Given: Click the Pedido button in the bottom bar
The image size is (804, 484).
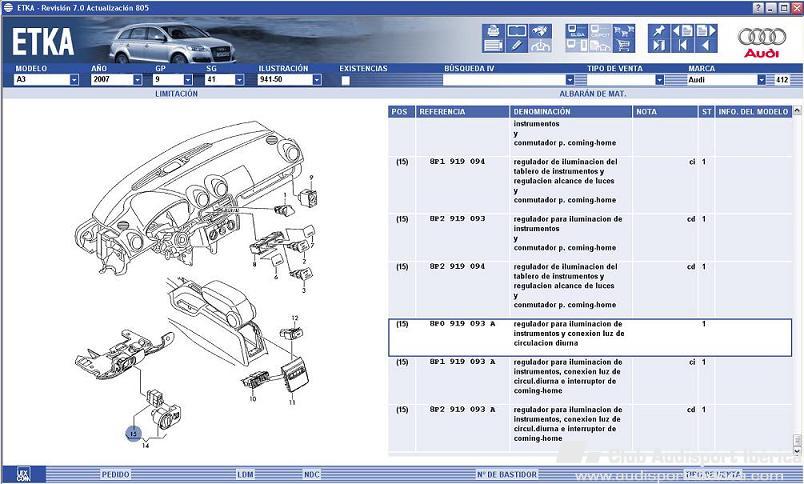Looking at the screenshot, I should (115, 474).
